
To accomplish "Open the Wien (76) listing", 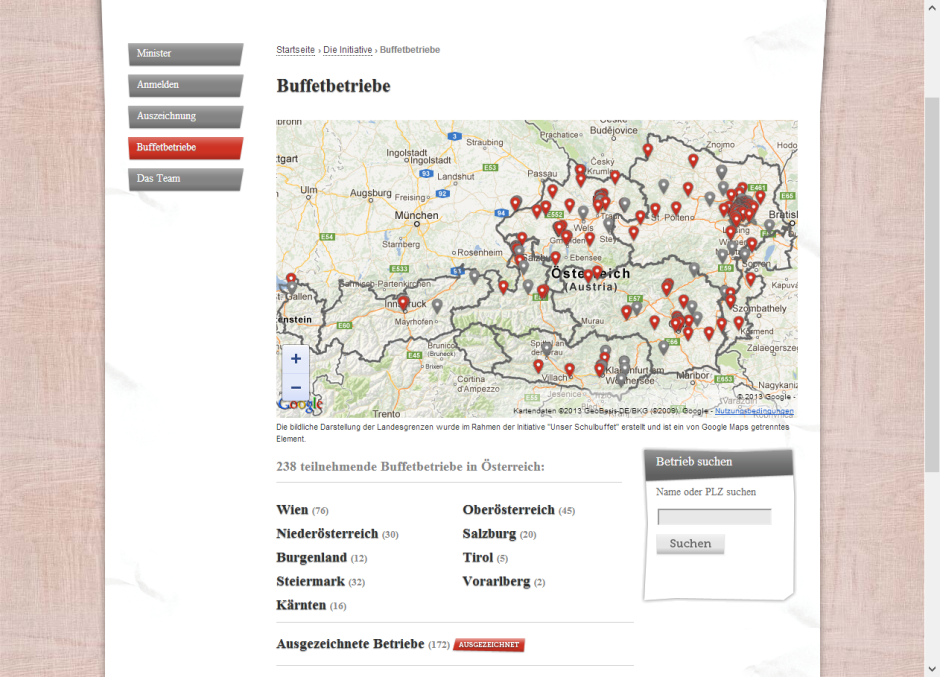I will 302,510.
